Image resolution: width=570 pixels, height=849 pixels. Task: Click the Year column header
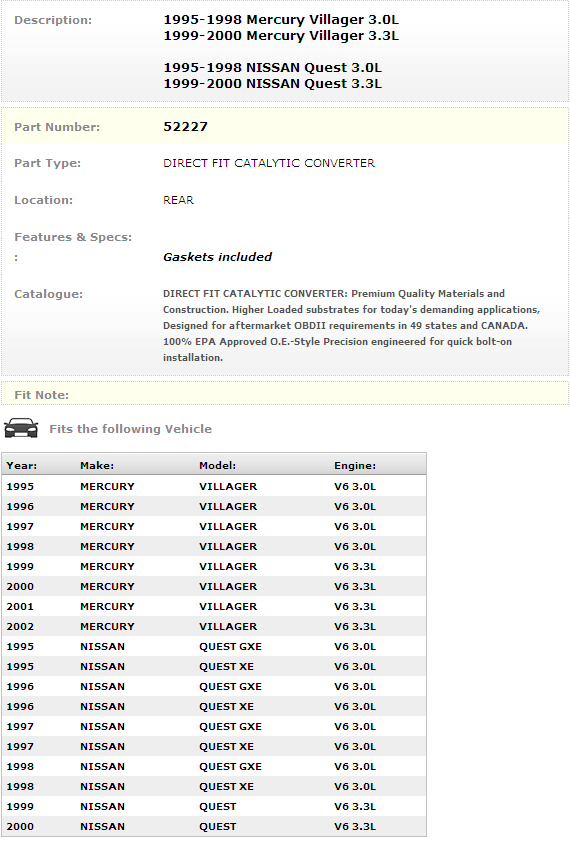coord(22,466)
